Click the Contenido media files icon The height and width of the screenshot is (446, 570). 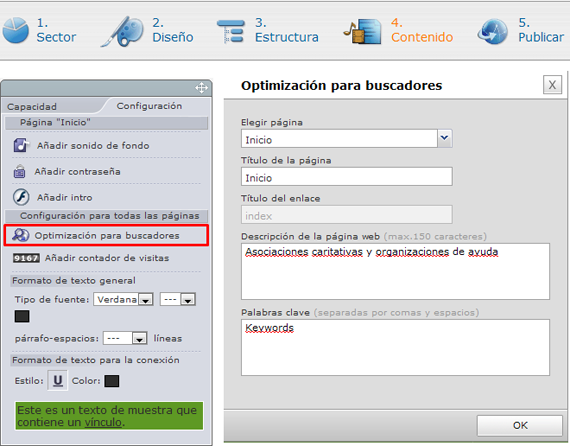click(362, 32)
